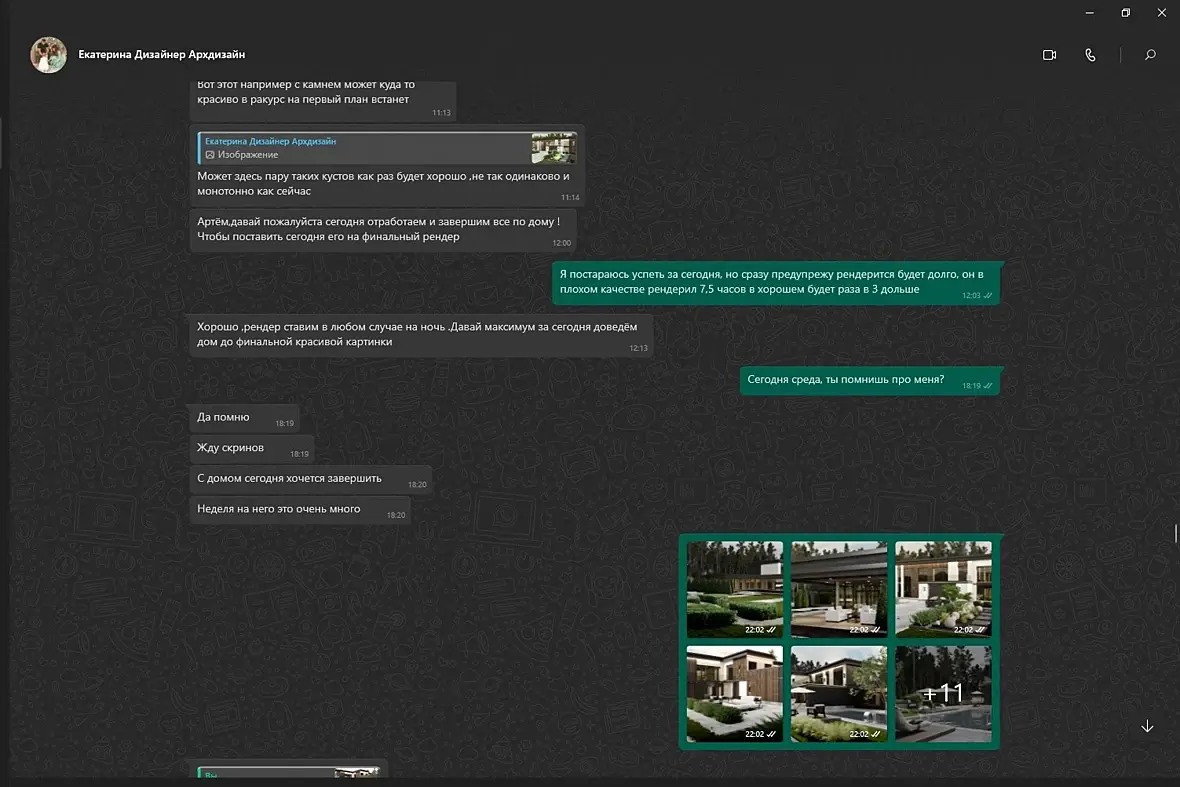Viewport: 1180px width, 787px height.
Task: Jump to latest messages with down arrow
Action: coord(1147,726)
